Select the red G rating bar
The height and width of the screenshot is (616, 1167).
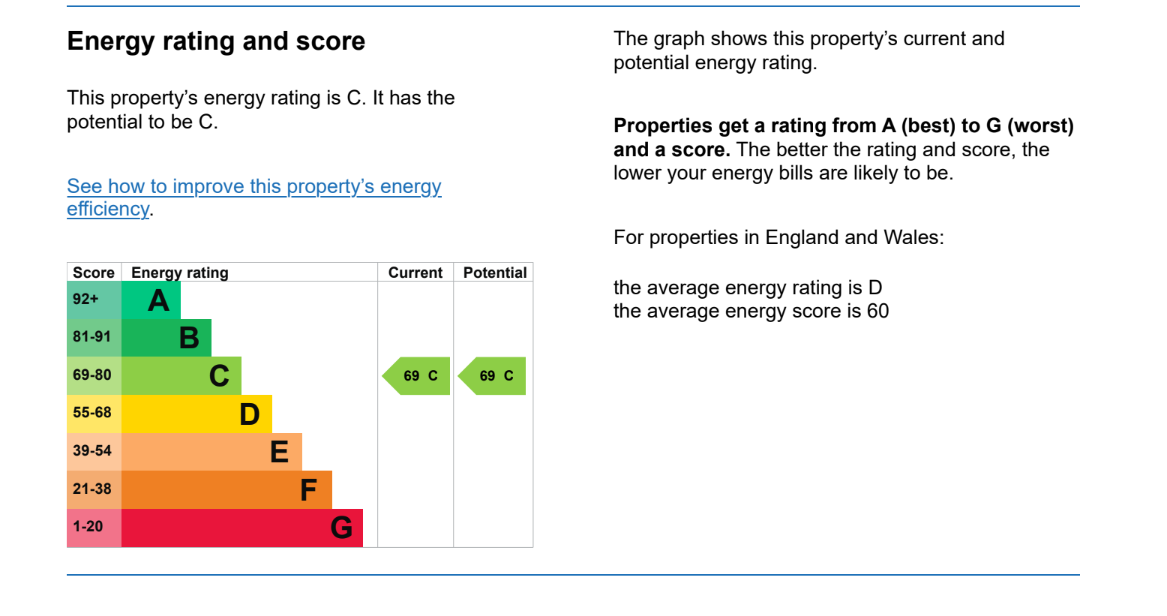point(242,528)
